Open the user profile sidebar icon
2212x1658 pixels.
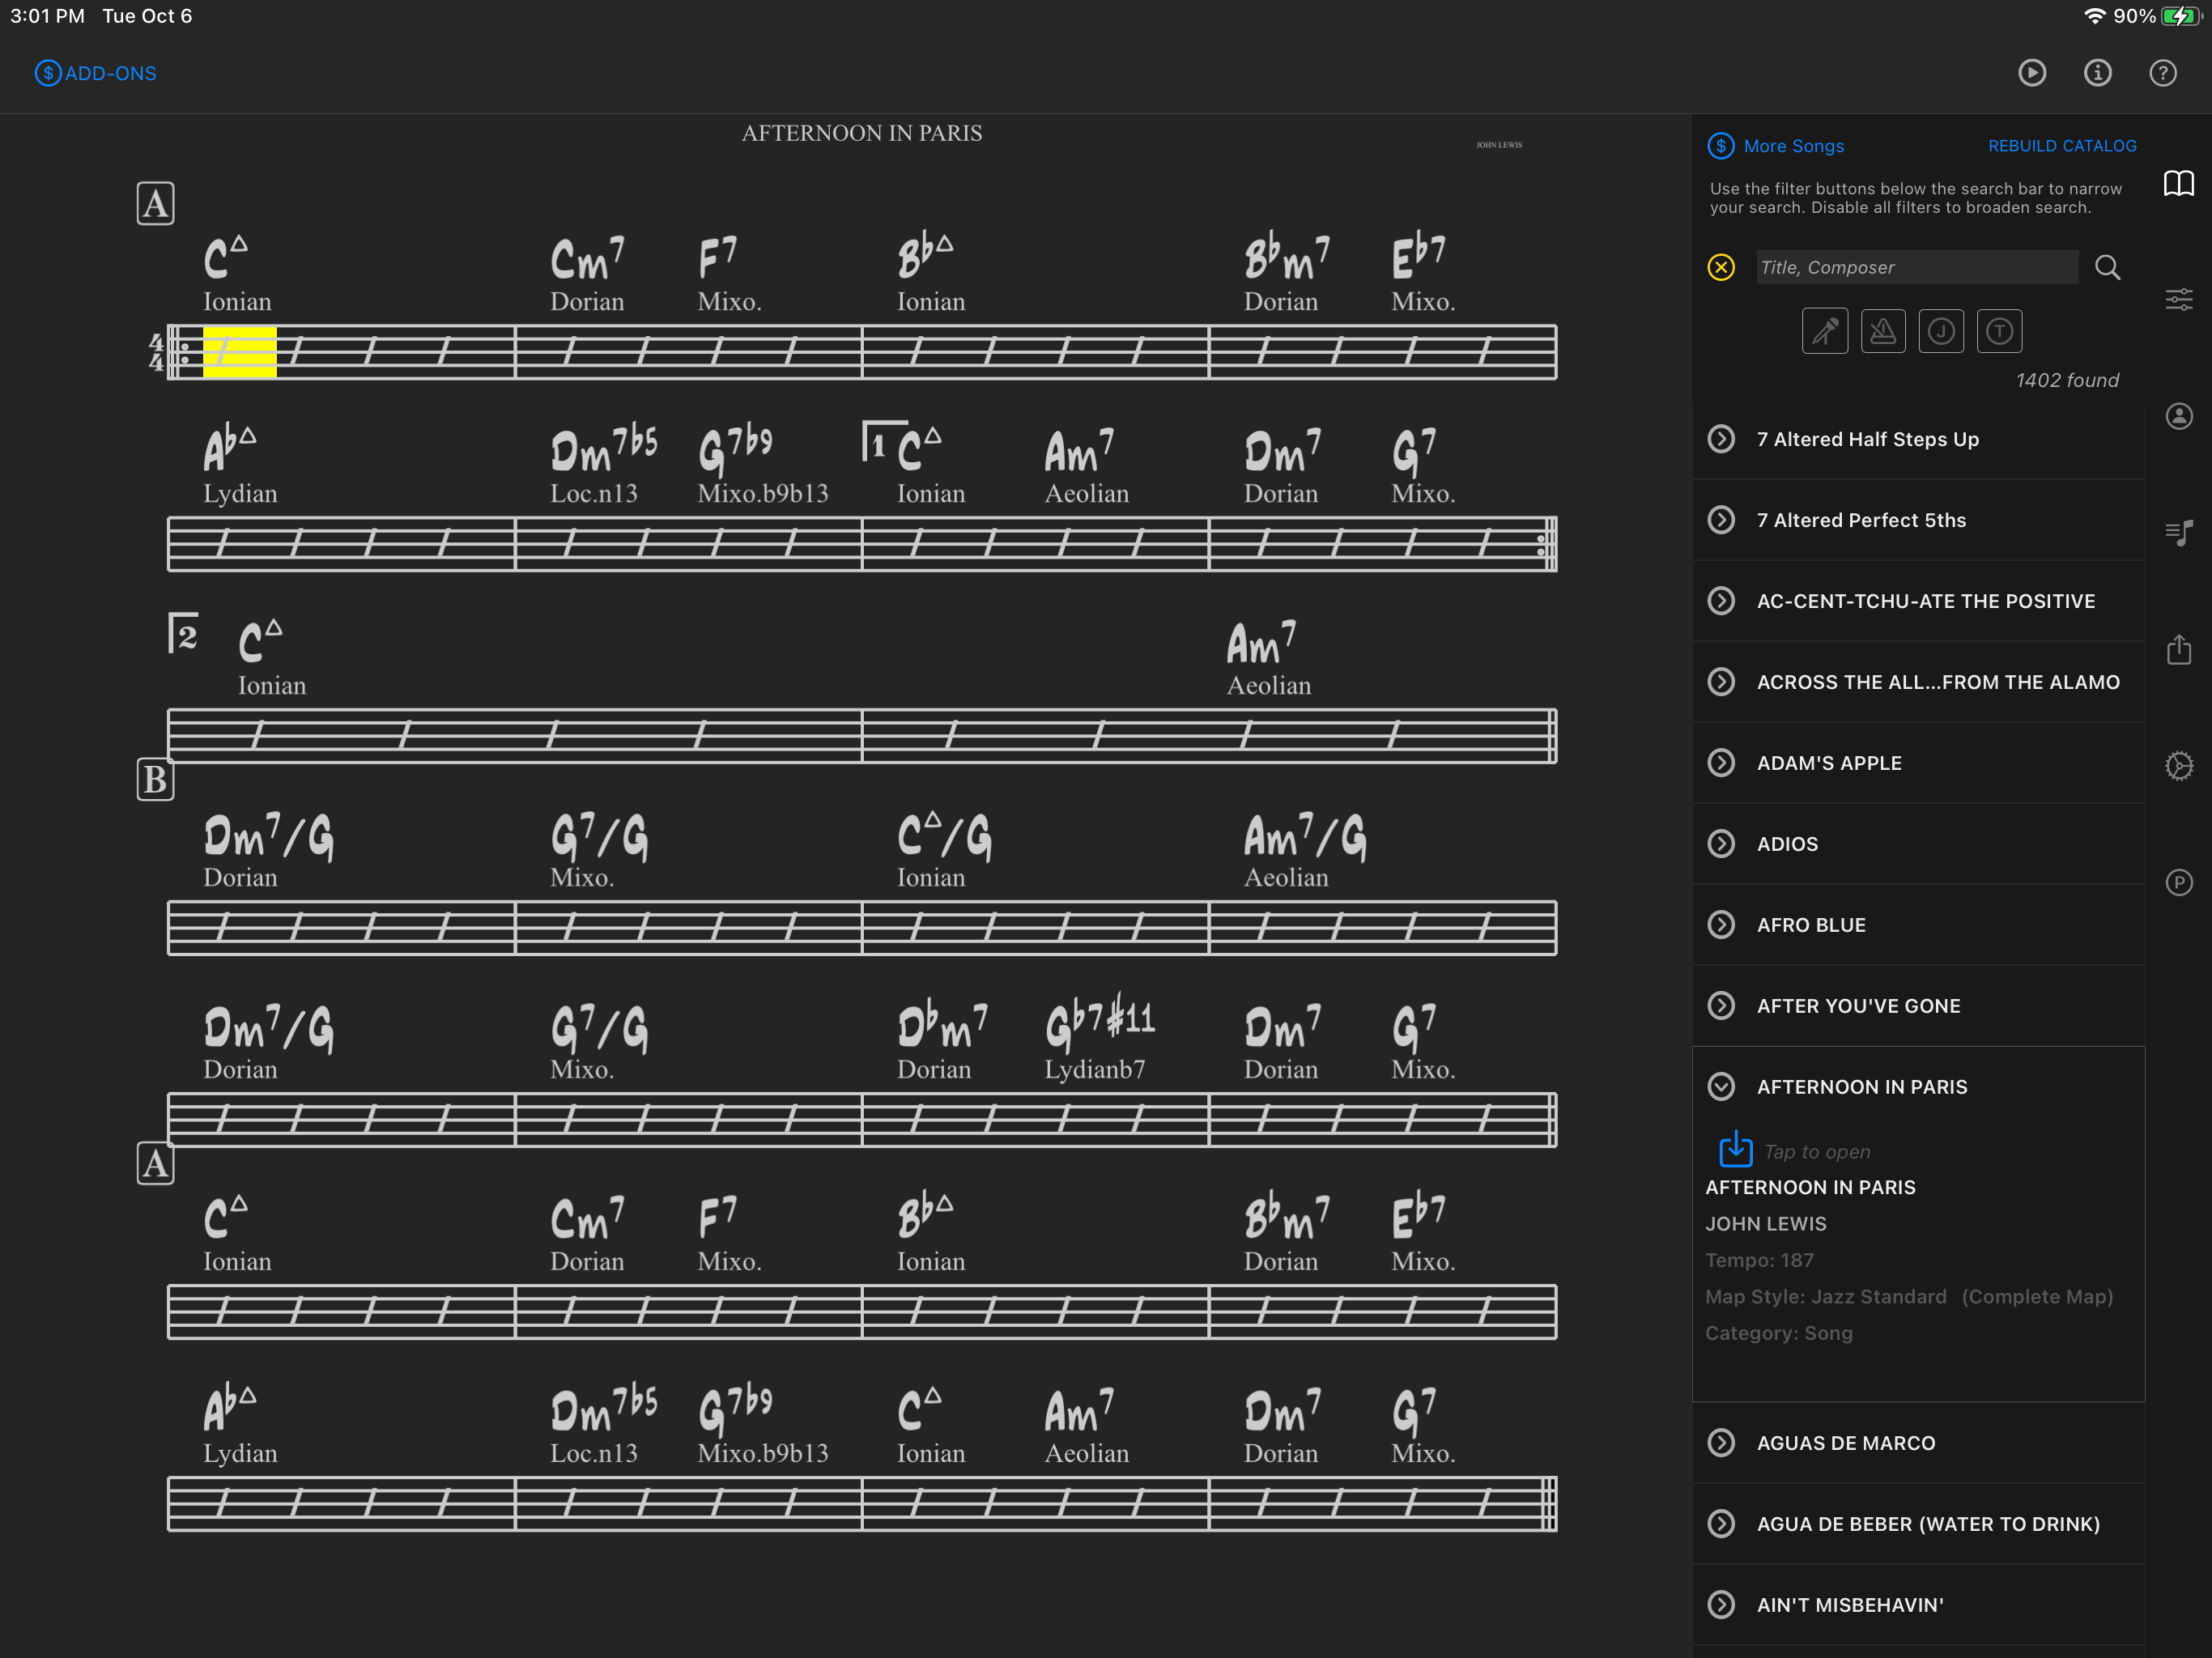(x=2178, y=416)
